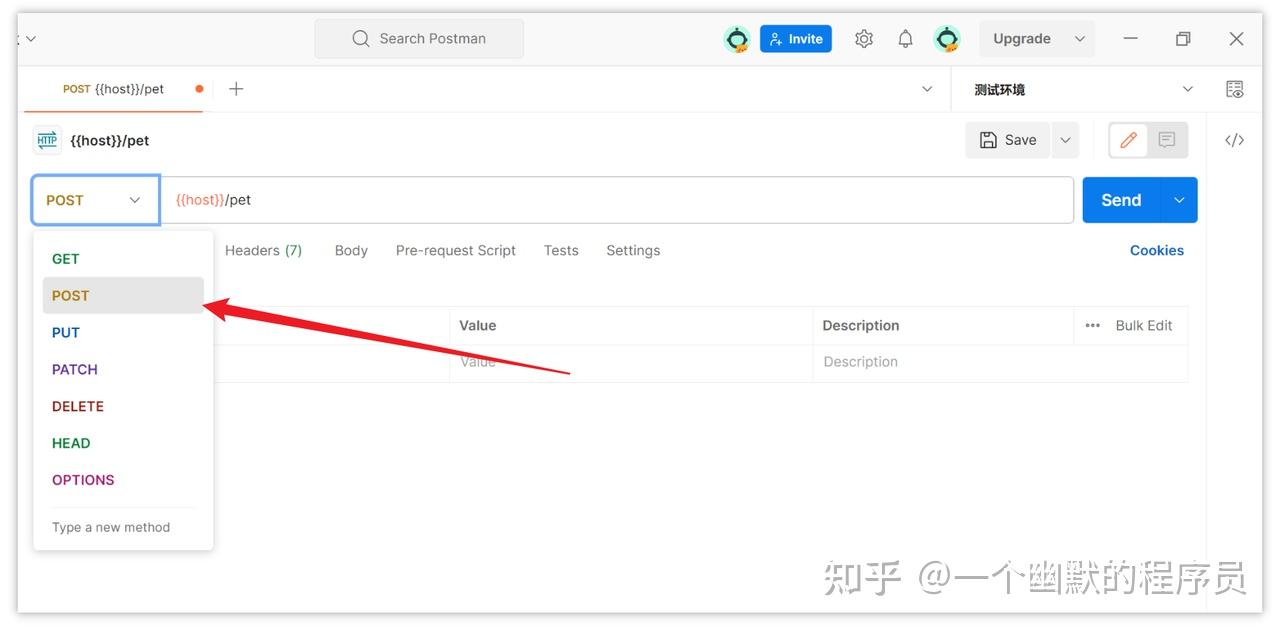Open the comments icon
1280x628 pixels.
[1166, 140]
